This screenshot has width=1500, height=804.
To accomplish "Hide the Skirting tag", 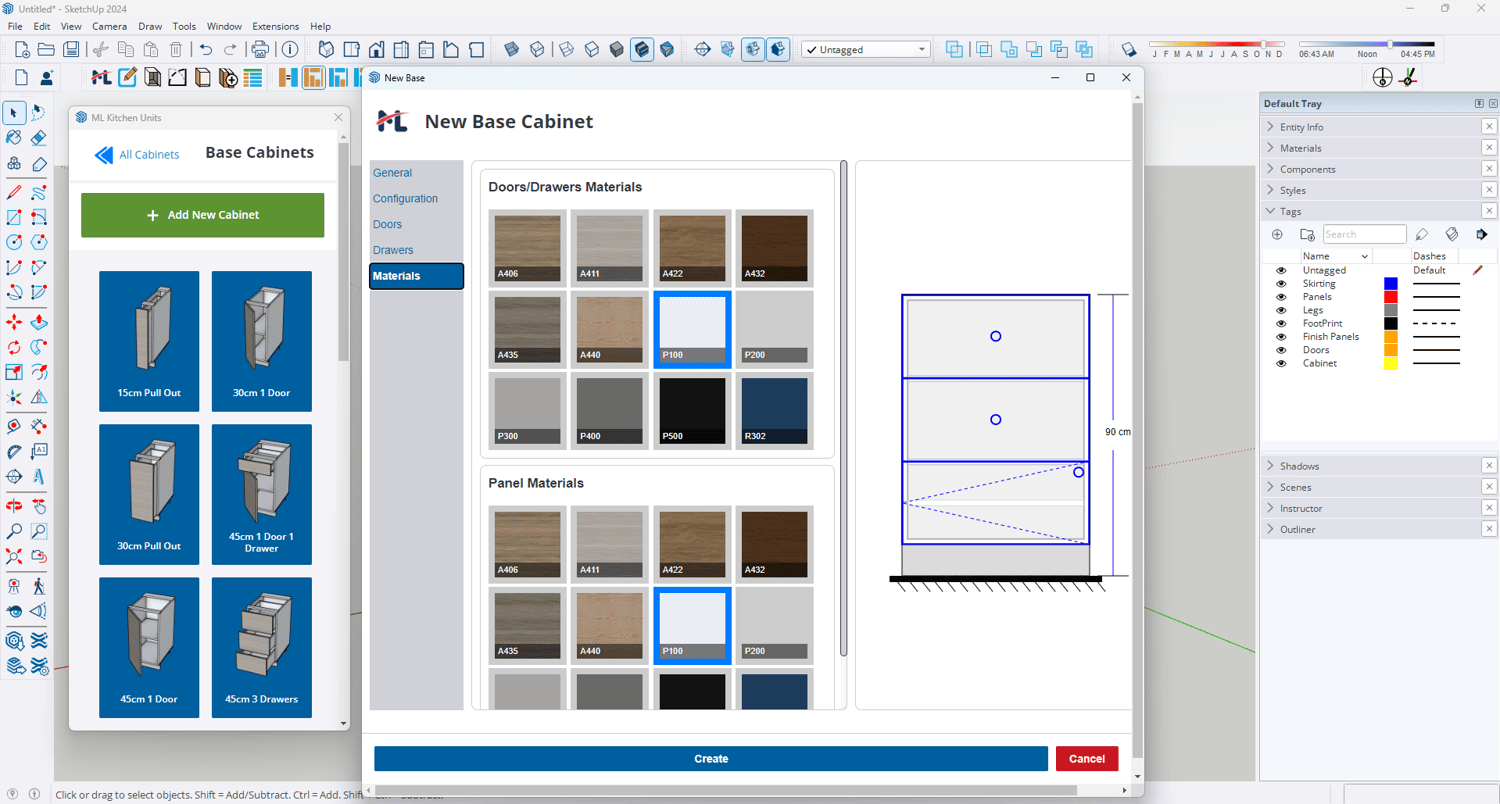I will tap(1281, 284).
